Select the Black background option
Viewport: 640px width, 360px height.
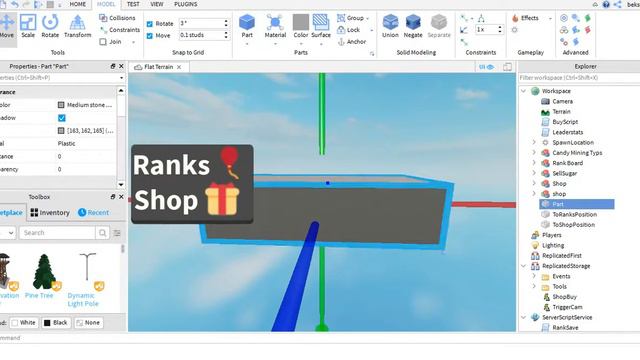56,322
